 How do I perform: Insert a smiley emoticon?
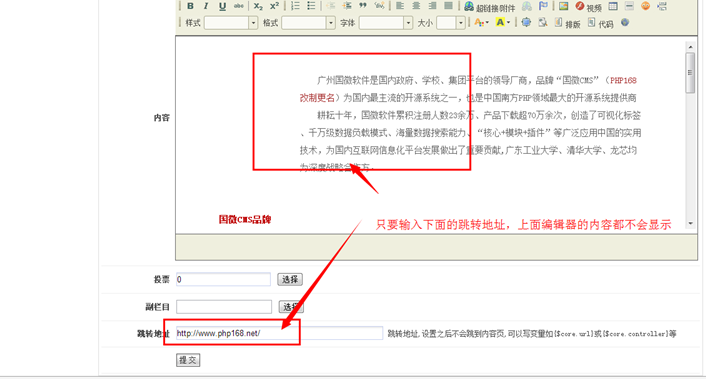click(645, 6)
